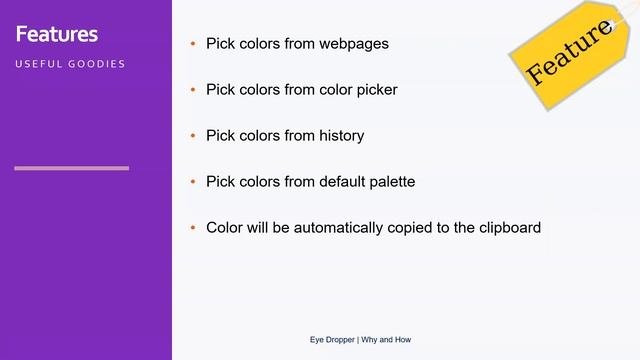Click the 'Pick colors from default palette' line
This screenshot has height=360, width=640.
pyautogui.click(x=311, y=182)
